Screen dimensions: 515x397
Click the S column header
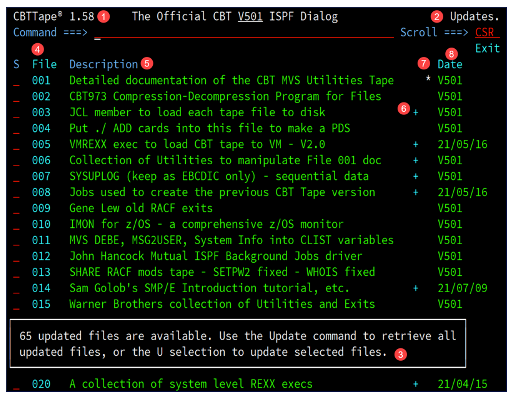16,64
